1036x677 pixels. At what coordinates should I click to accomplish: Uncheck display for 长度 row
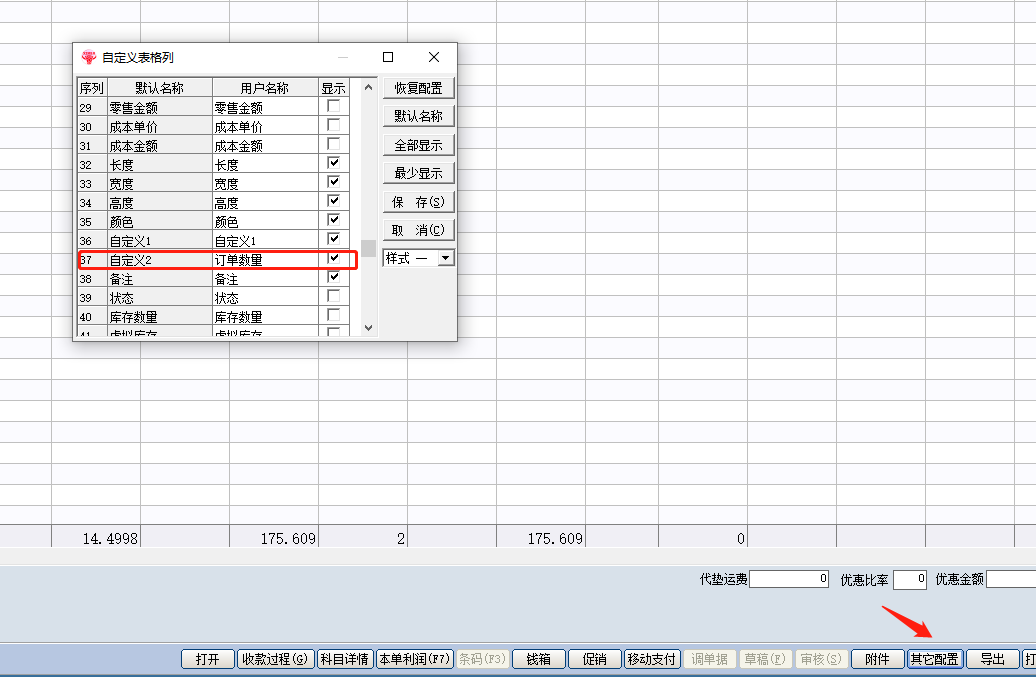pyautogui.click(x=334, y=162)
